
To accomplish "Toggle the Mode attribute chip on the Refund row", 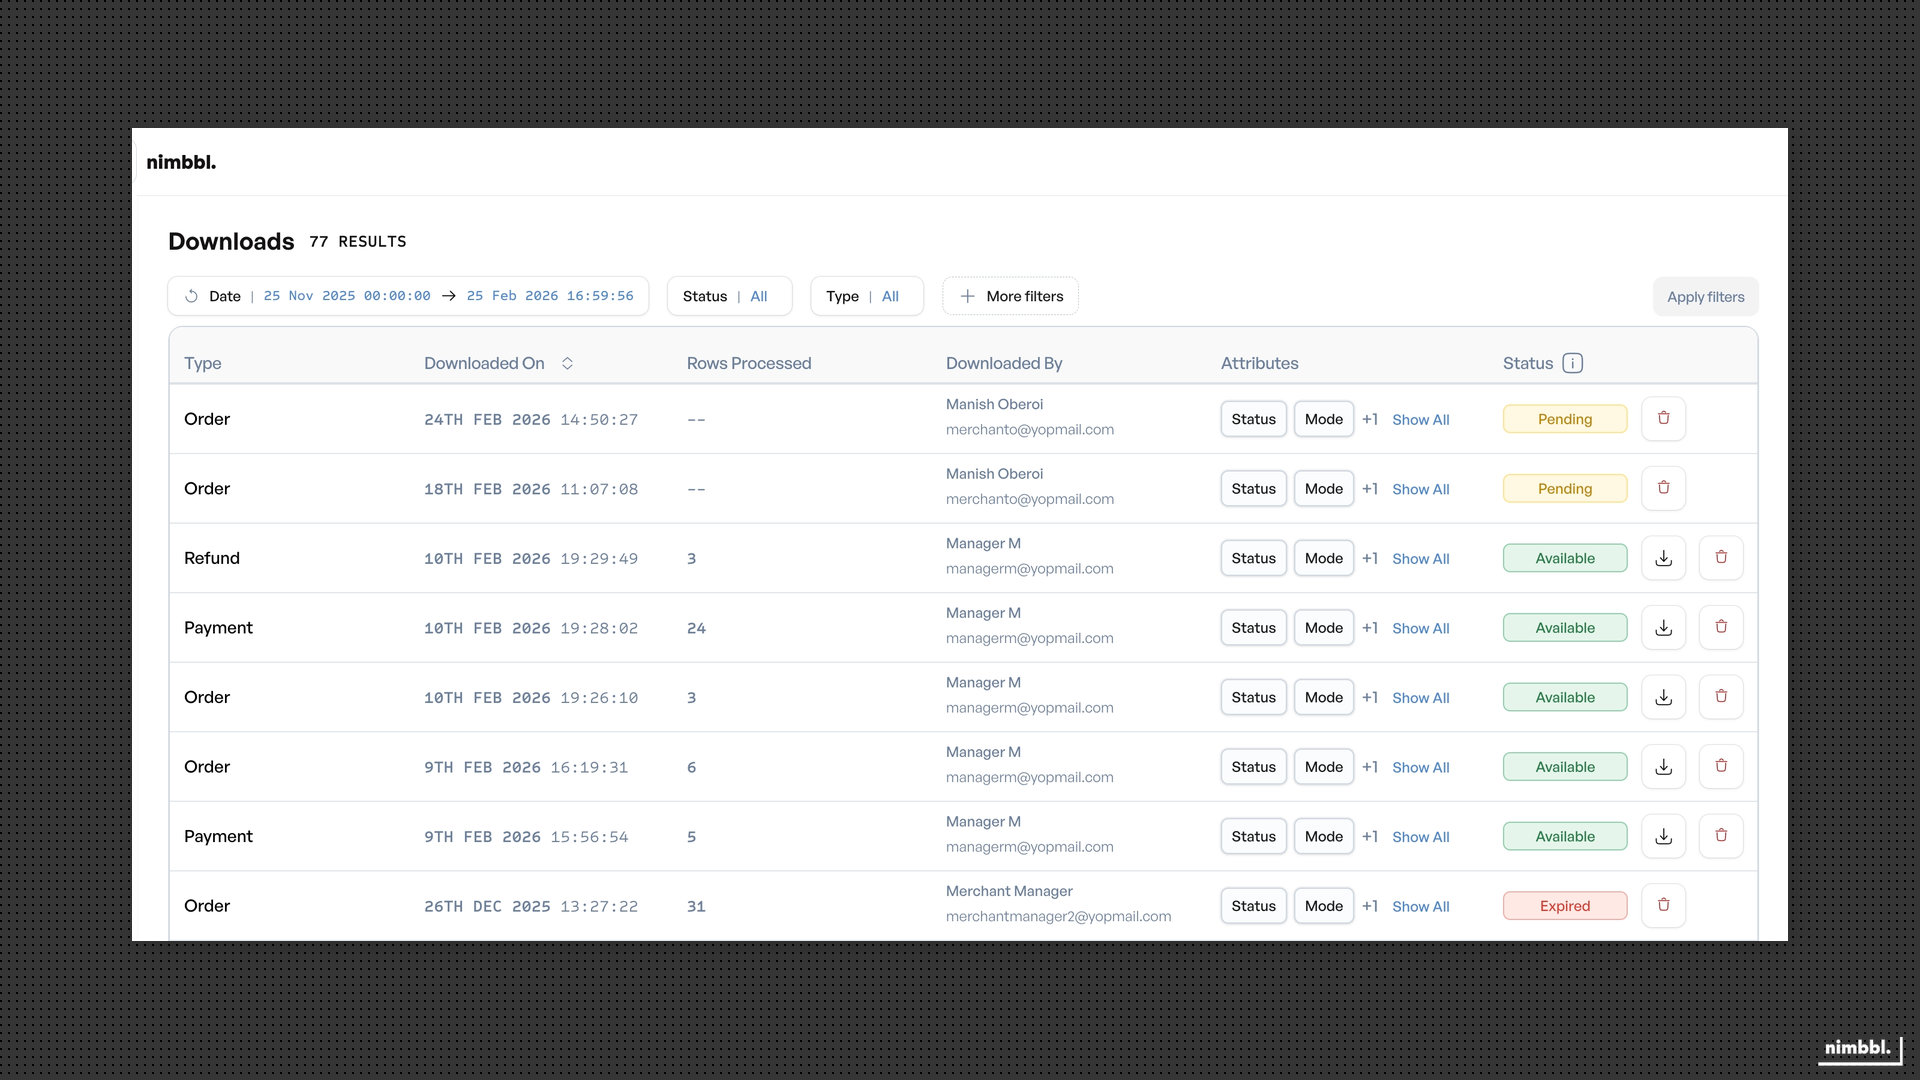I will coord(1323,557).
